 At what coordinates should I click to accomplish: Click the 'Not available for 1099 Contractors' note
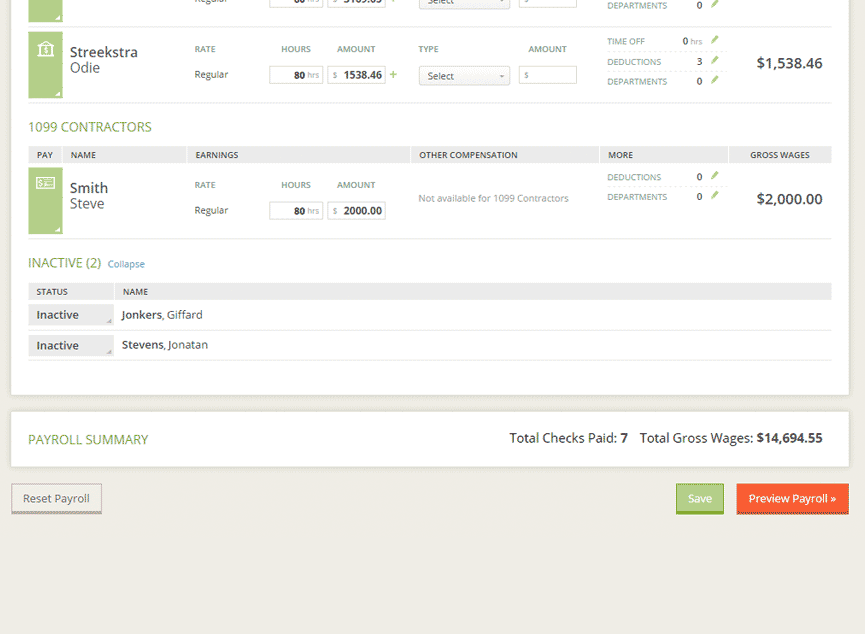(x=493, y=198)
